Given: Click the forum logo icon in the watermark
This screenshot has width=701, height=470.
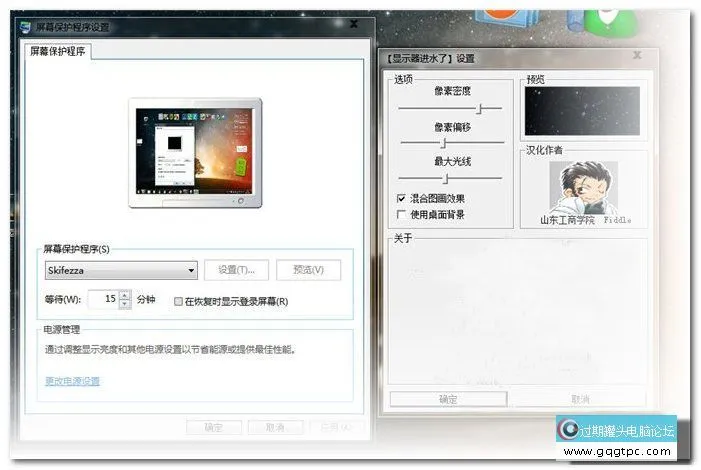Looking at the screenshot, I should click(x=570, y=431).
